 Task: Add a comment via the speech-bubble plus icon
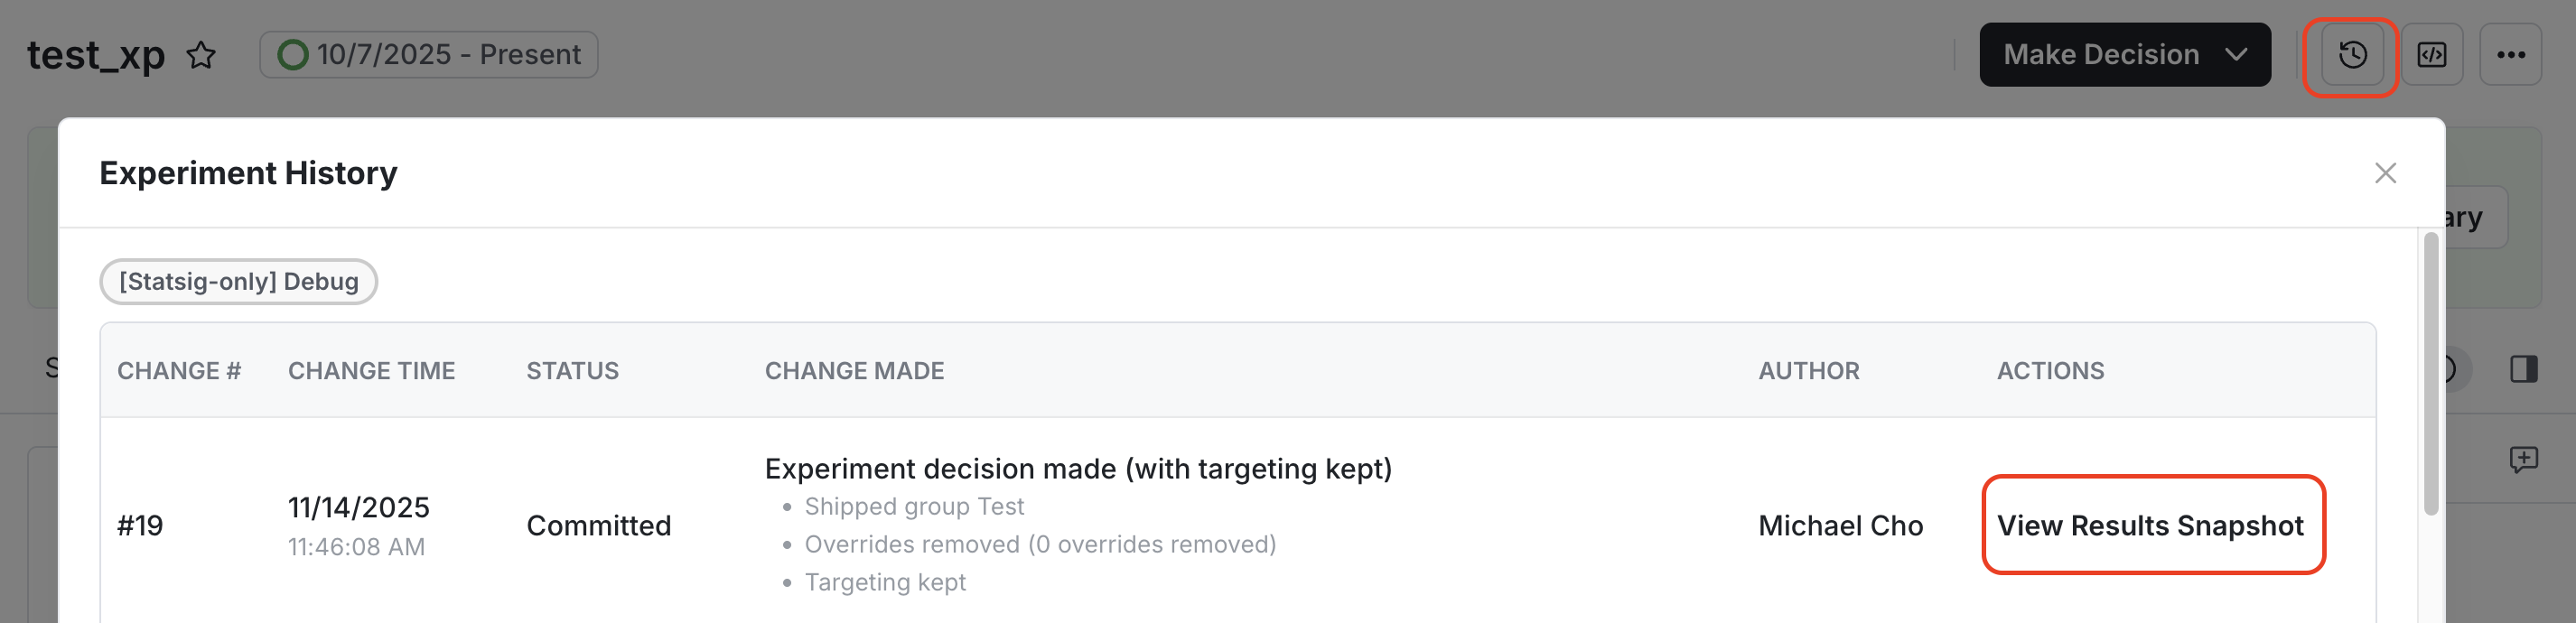[2526, 460]
